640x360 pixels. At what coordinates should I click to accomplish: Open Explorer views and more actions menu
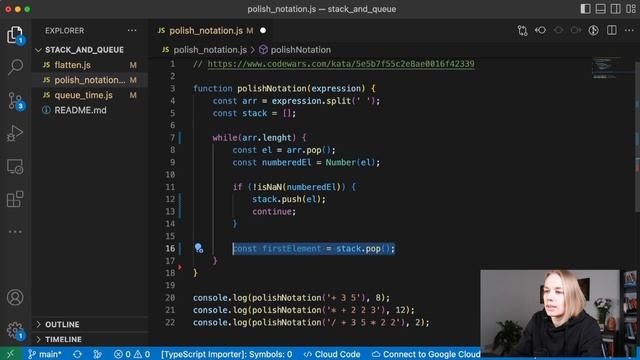tap(132, 31)
